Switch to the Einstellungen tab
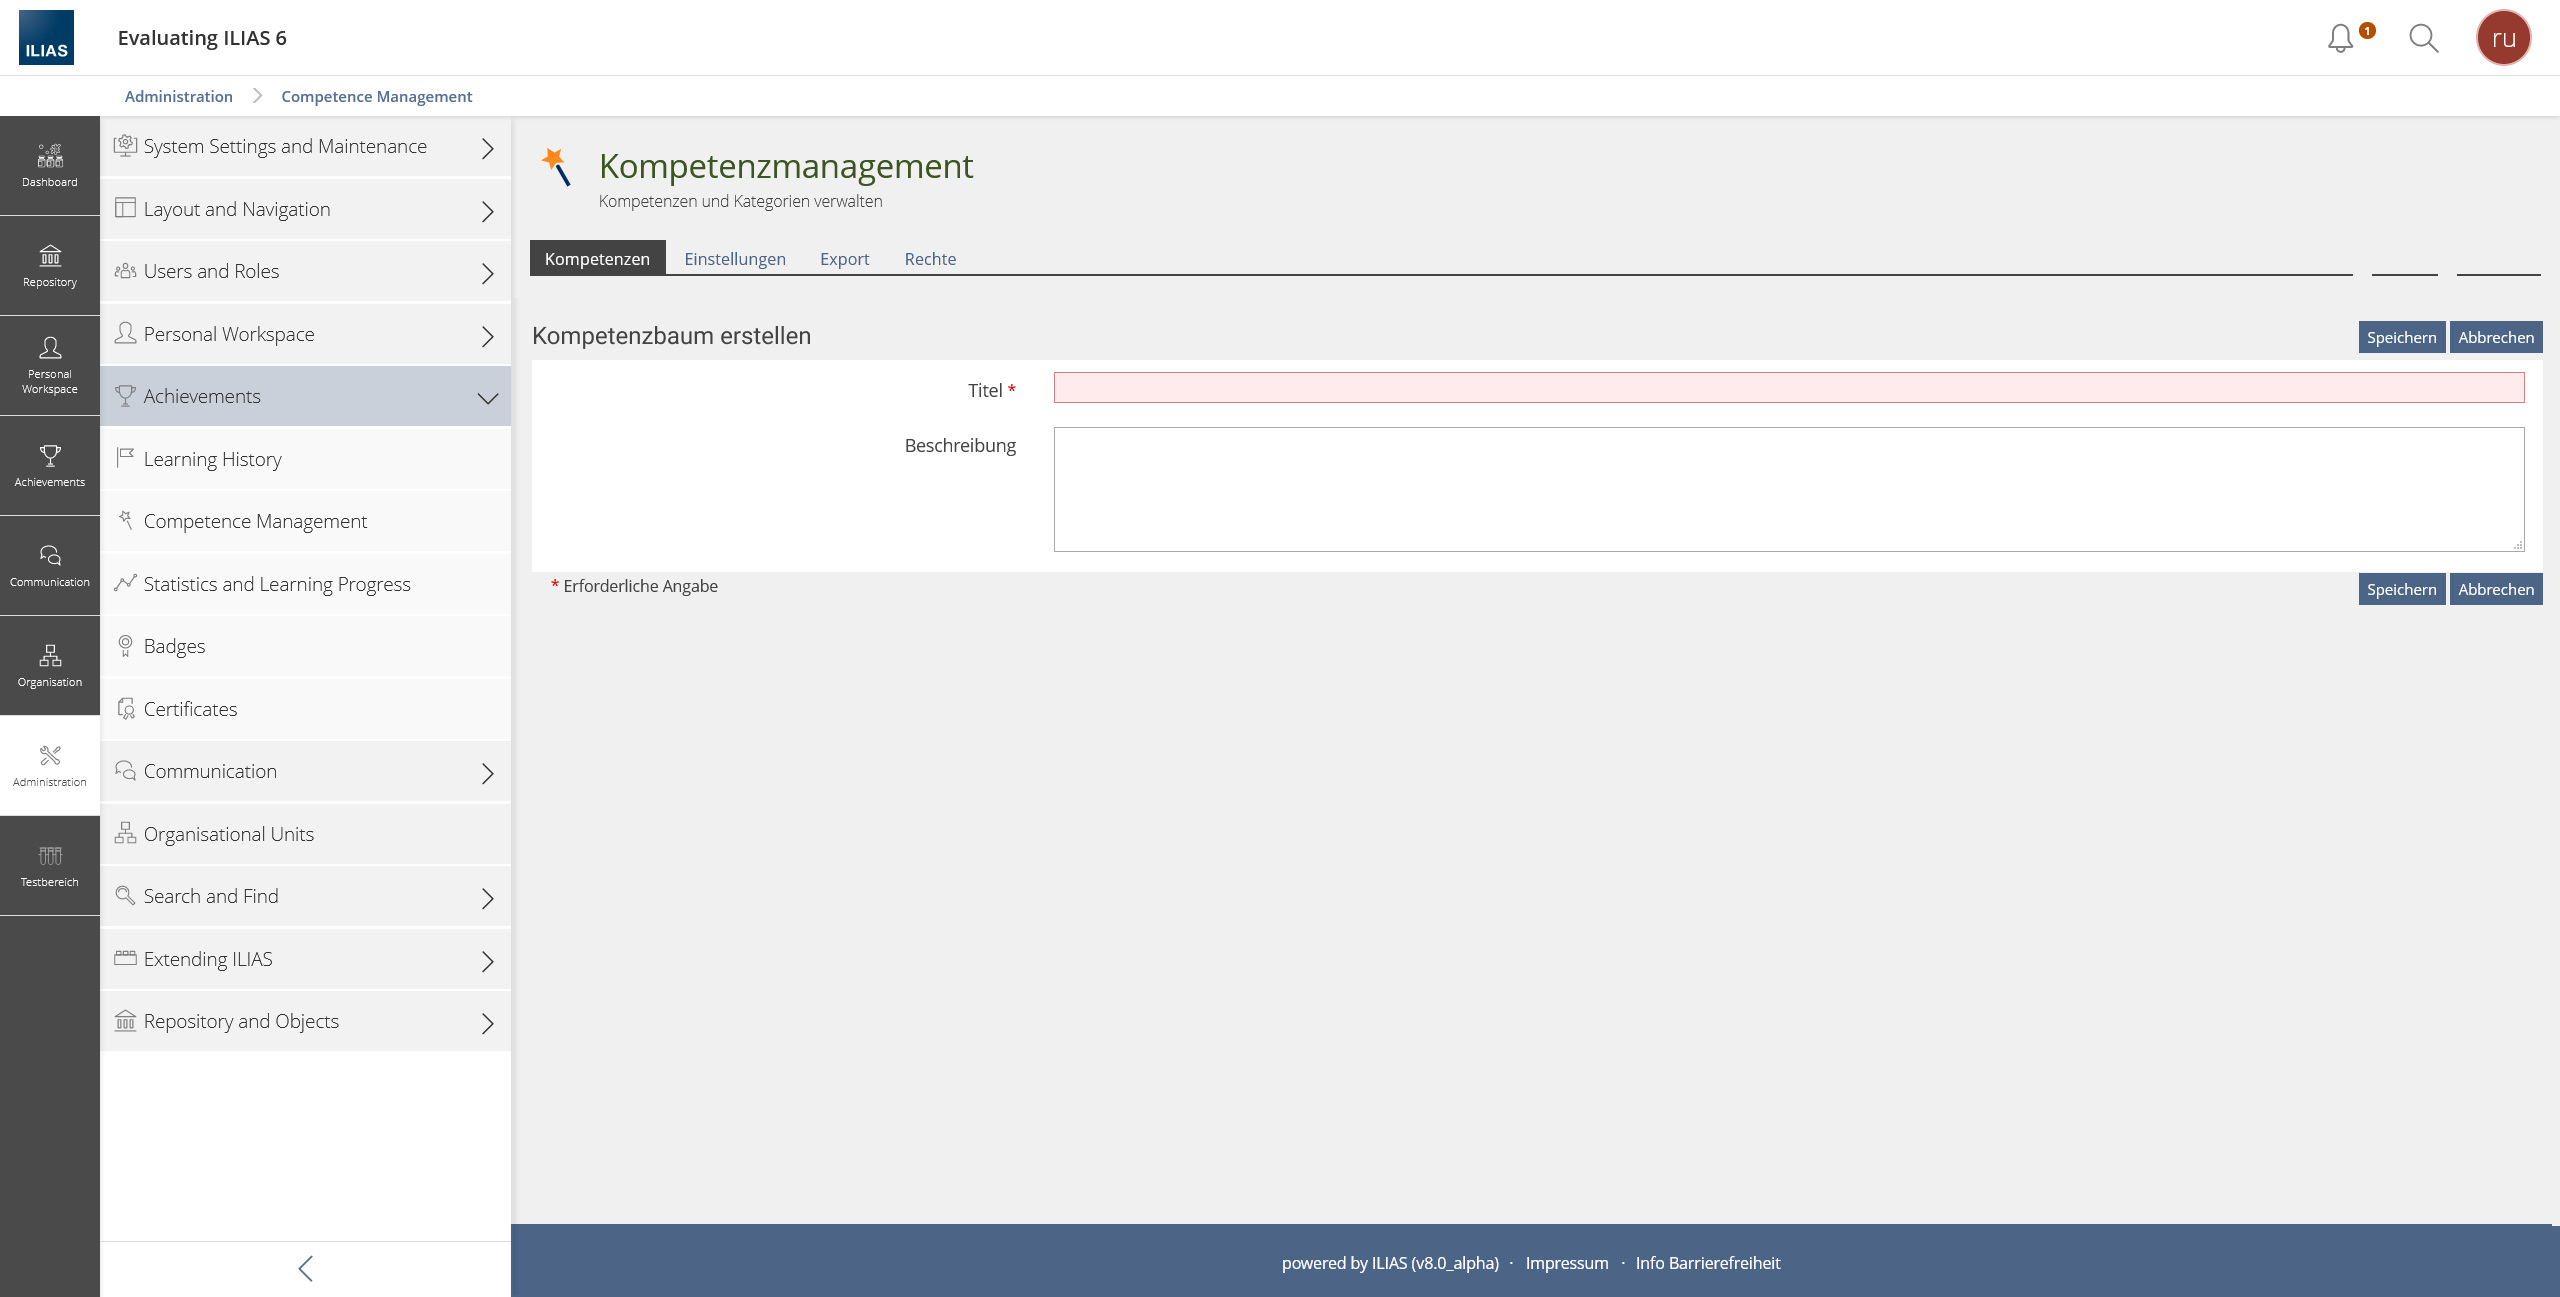The width and height of the screenshot is (2560, 1297). (734, 259)
